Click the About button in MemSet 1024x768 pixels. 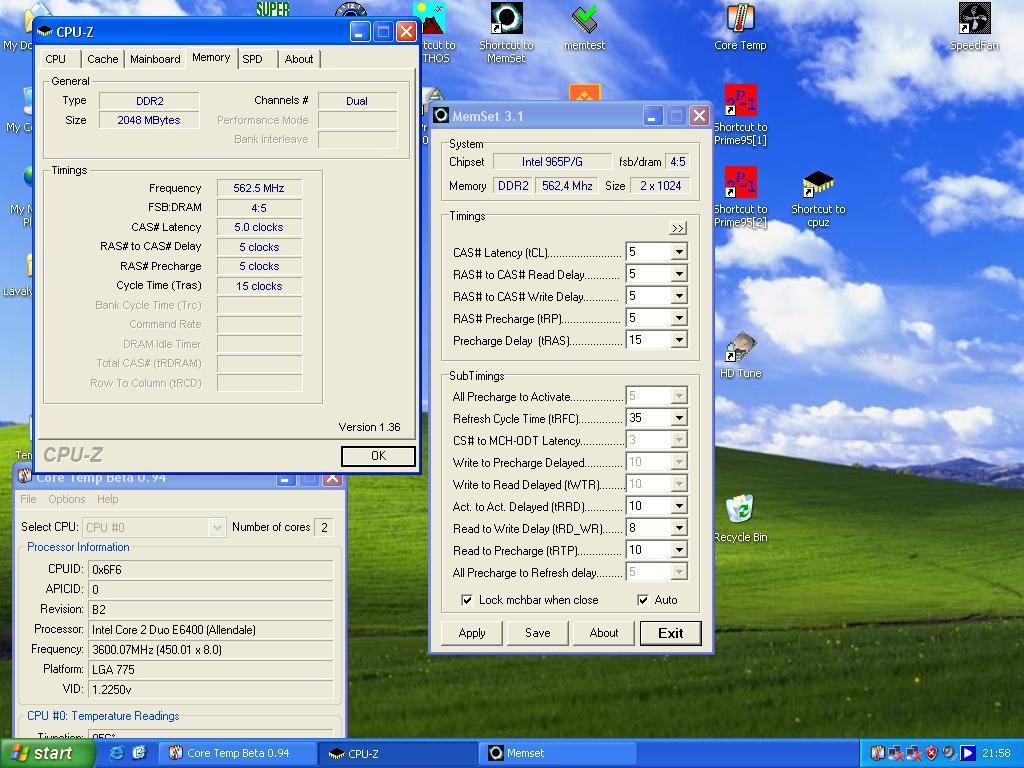tap(603, 633)
